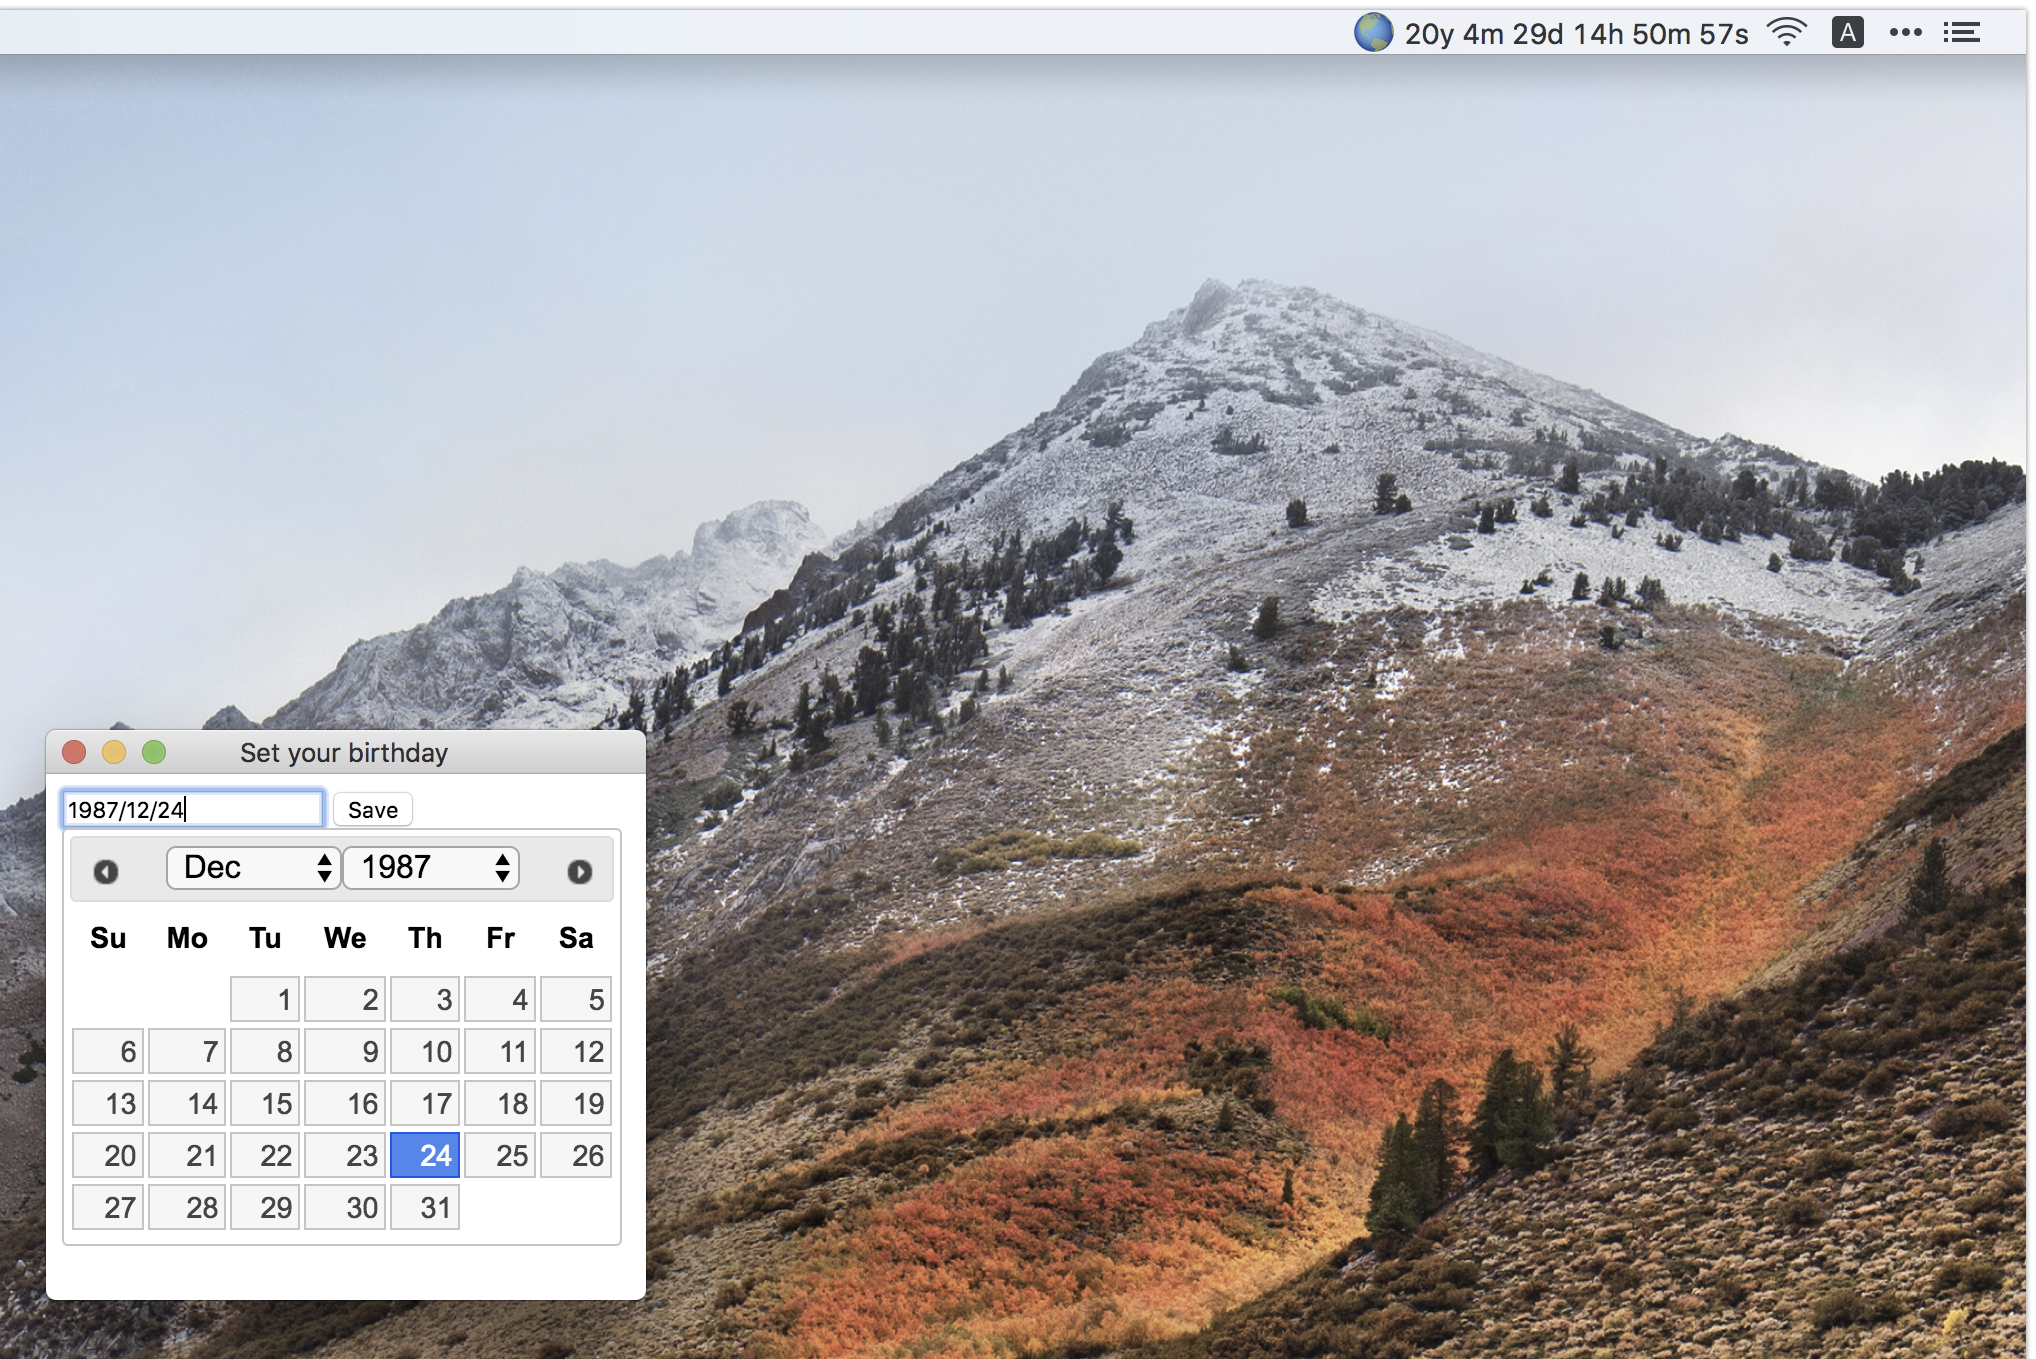Open the 1987 year dropdown
2036x1359 pixels.
[431, 867]
